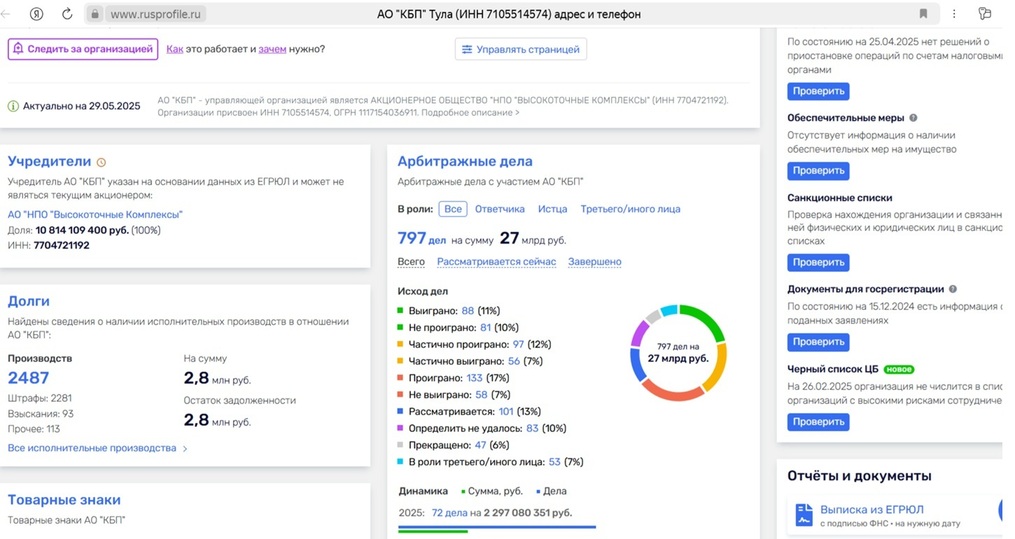
Task: Open the 53 В роли третьего/иного лица link
Action: 555,462
